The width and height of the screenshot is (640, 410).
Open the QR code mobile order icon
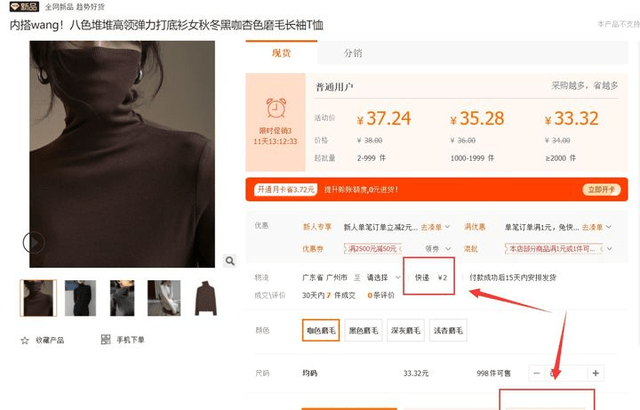pos(106,340)
